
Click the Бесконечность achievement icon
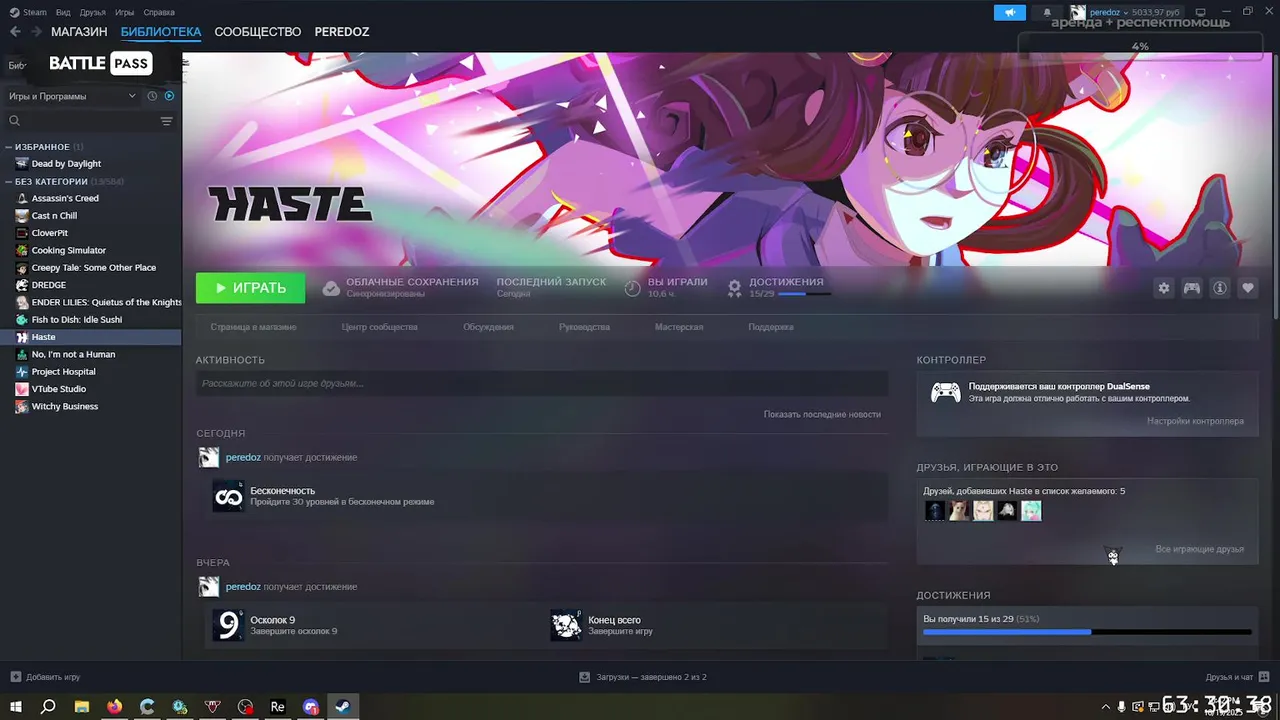[x=228, y=496]
